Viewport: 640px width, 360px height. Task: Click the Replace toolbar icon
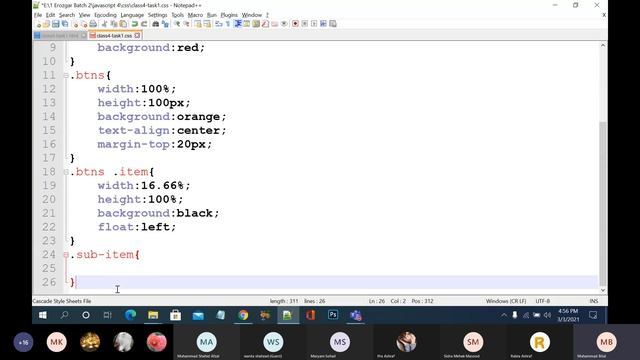(165, 24)
